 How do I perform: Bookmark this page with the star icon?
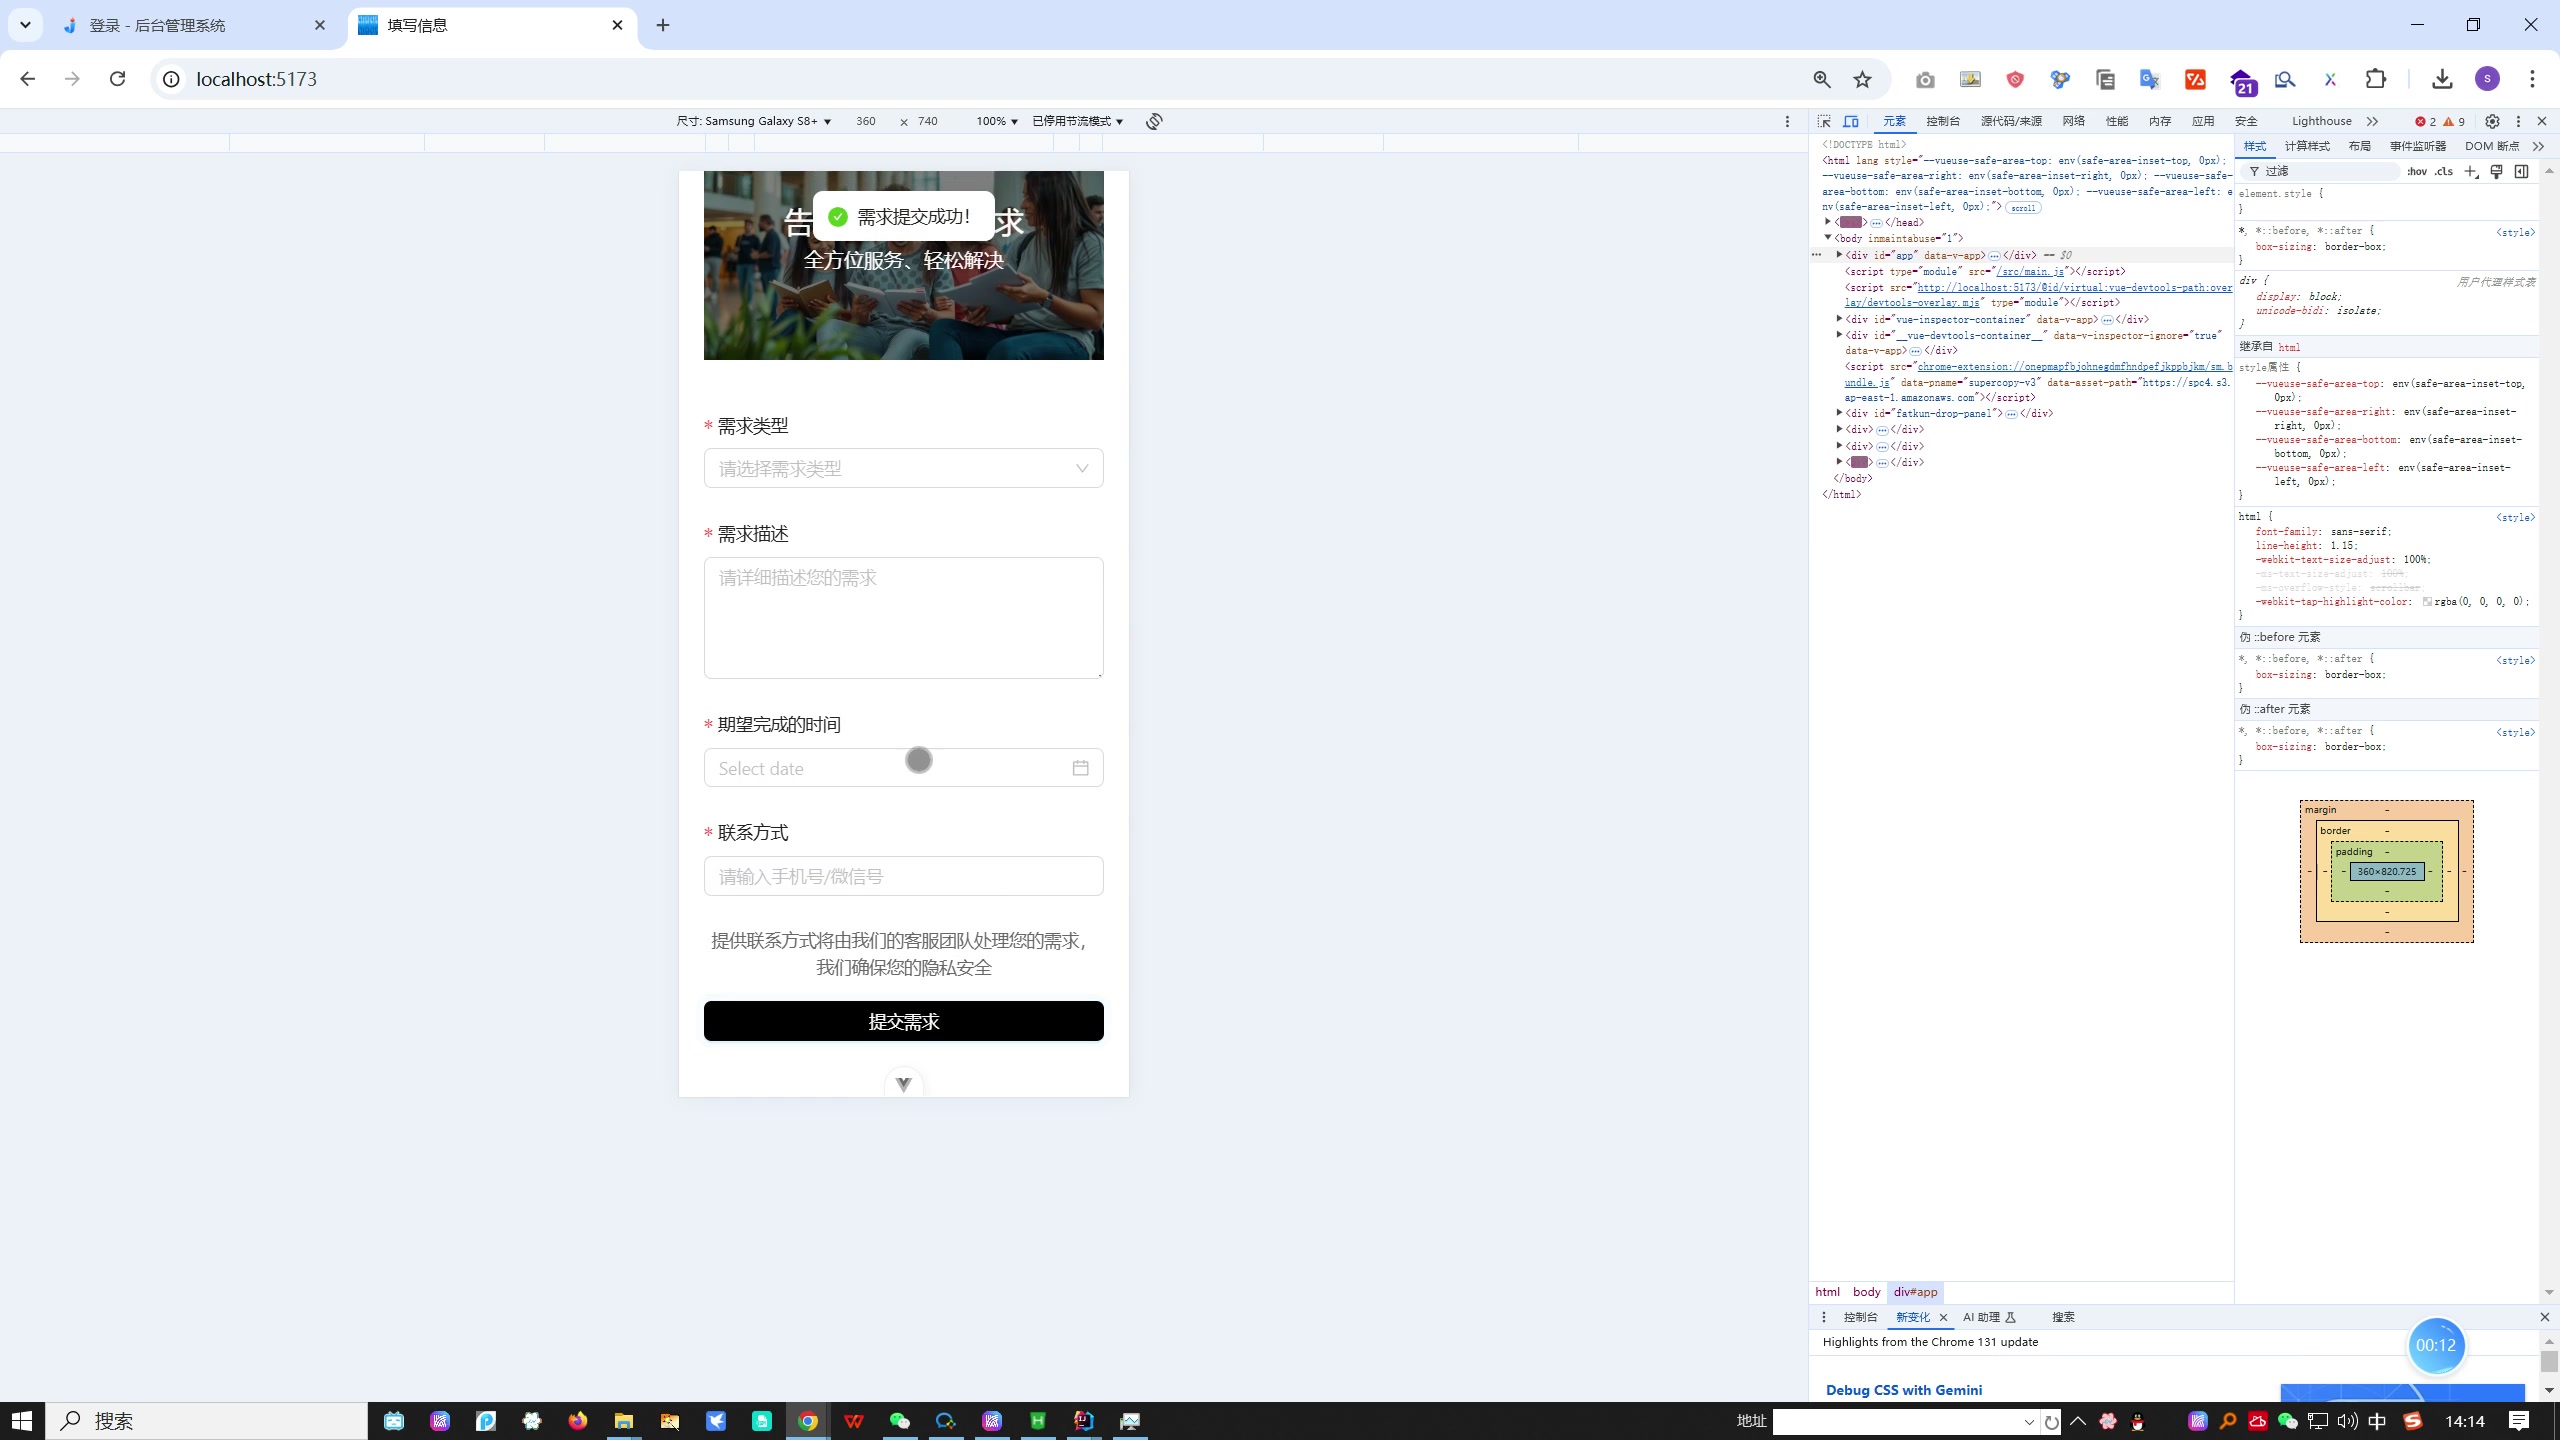(1862, 79)
